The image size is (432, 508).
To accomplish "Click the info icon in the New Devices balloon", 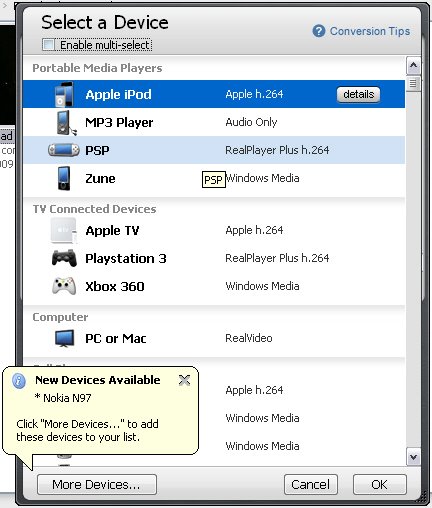I will (19, 381).
